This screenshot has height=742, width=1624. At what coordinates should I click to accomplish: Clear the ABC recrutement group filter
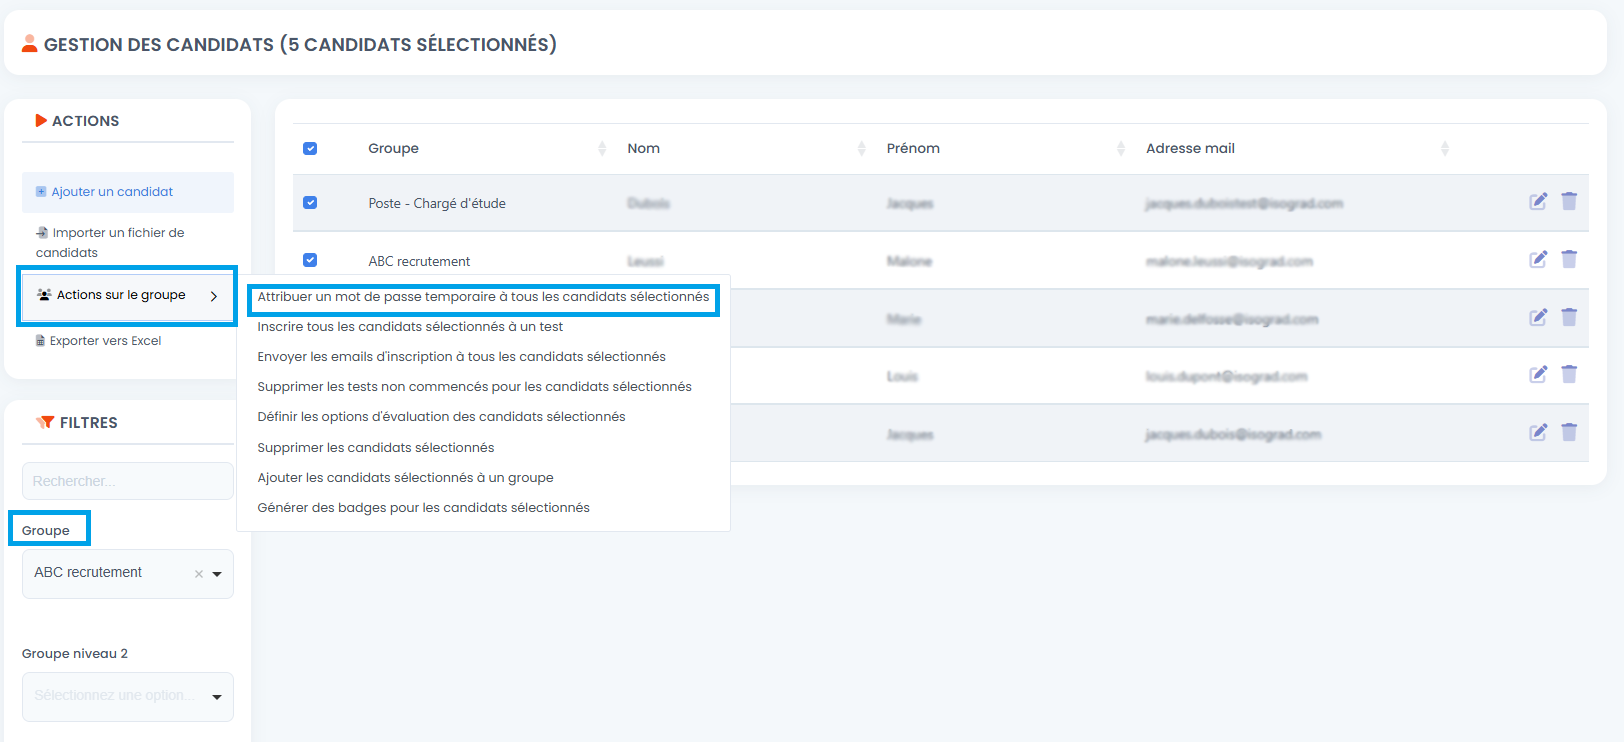point(199,574)
